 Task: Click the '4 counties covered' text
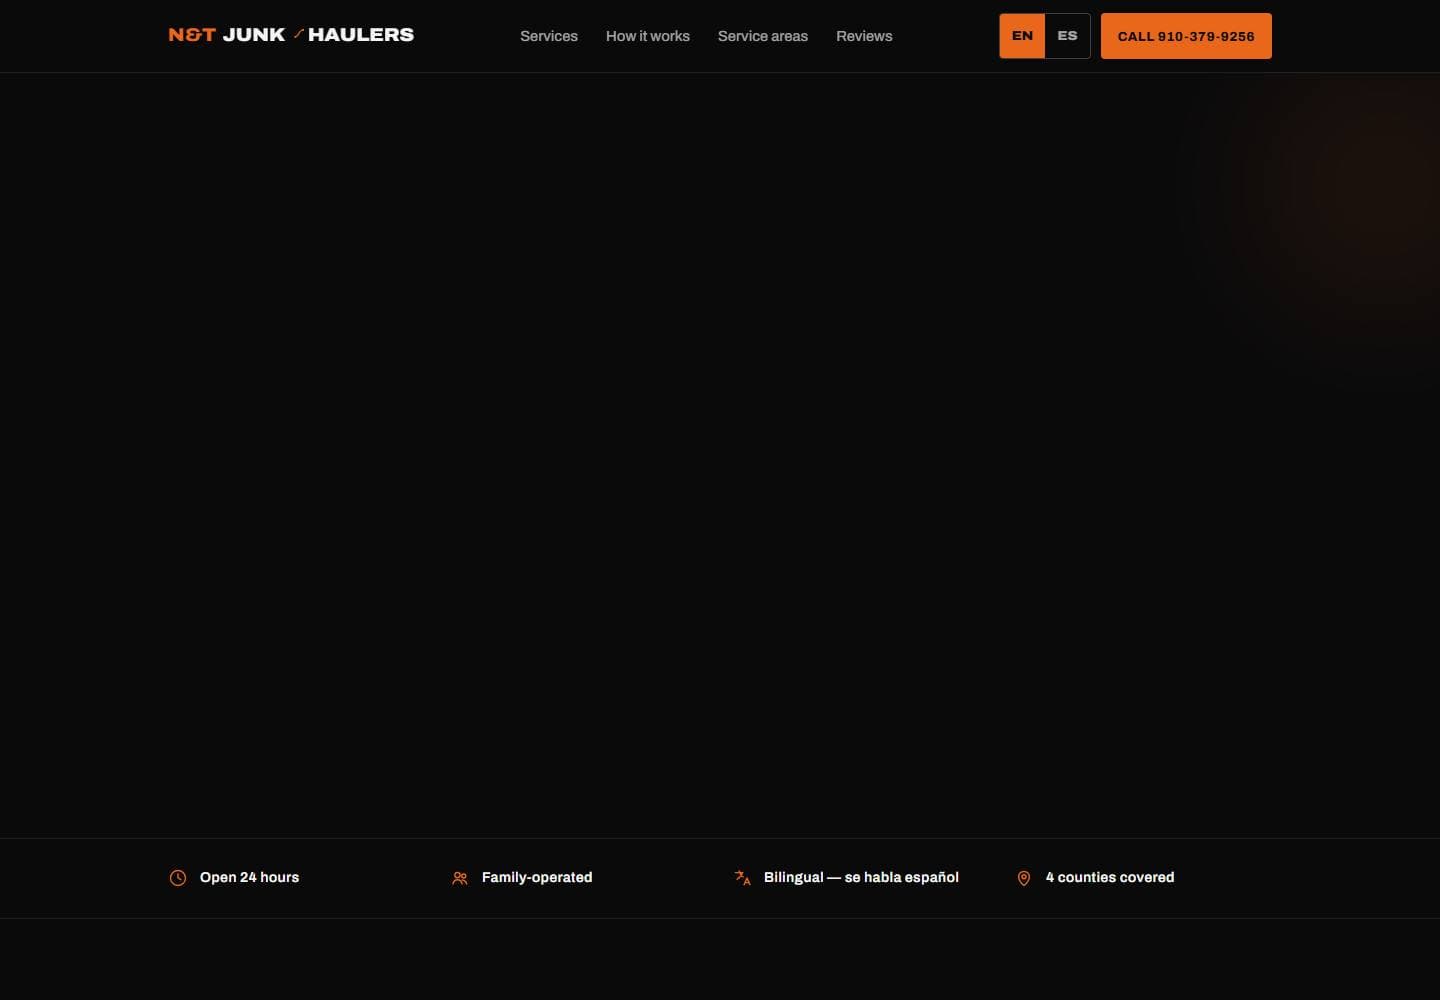pyautogui.click(x=1110, y=877)
